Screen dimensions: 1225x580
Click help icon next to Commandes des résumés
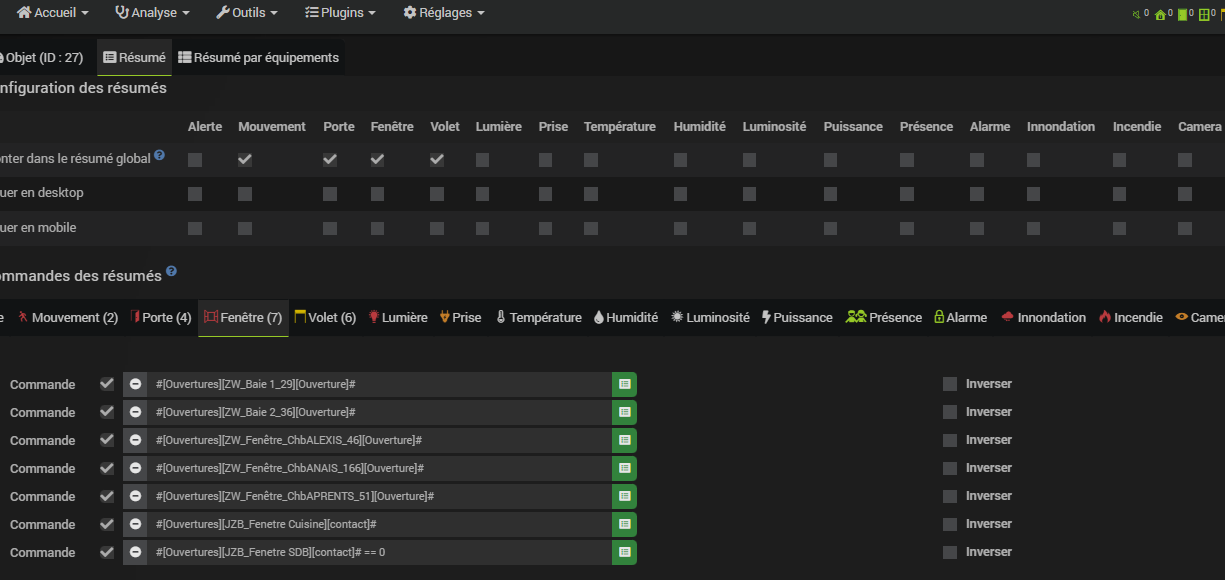tap(171, 272)
